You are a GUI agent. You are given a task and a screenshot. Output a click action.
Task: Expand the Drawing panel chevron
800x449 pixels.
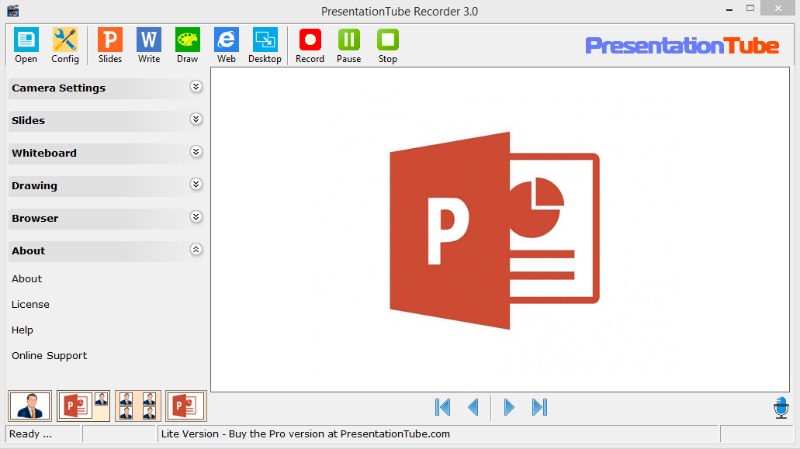pos(196,184)
